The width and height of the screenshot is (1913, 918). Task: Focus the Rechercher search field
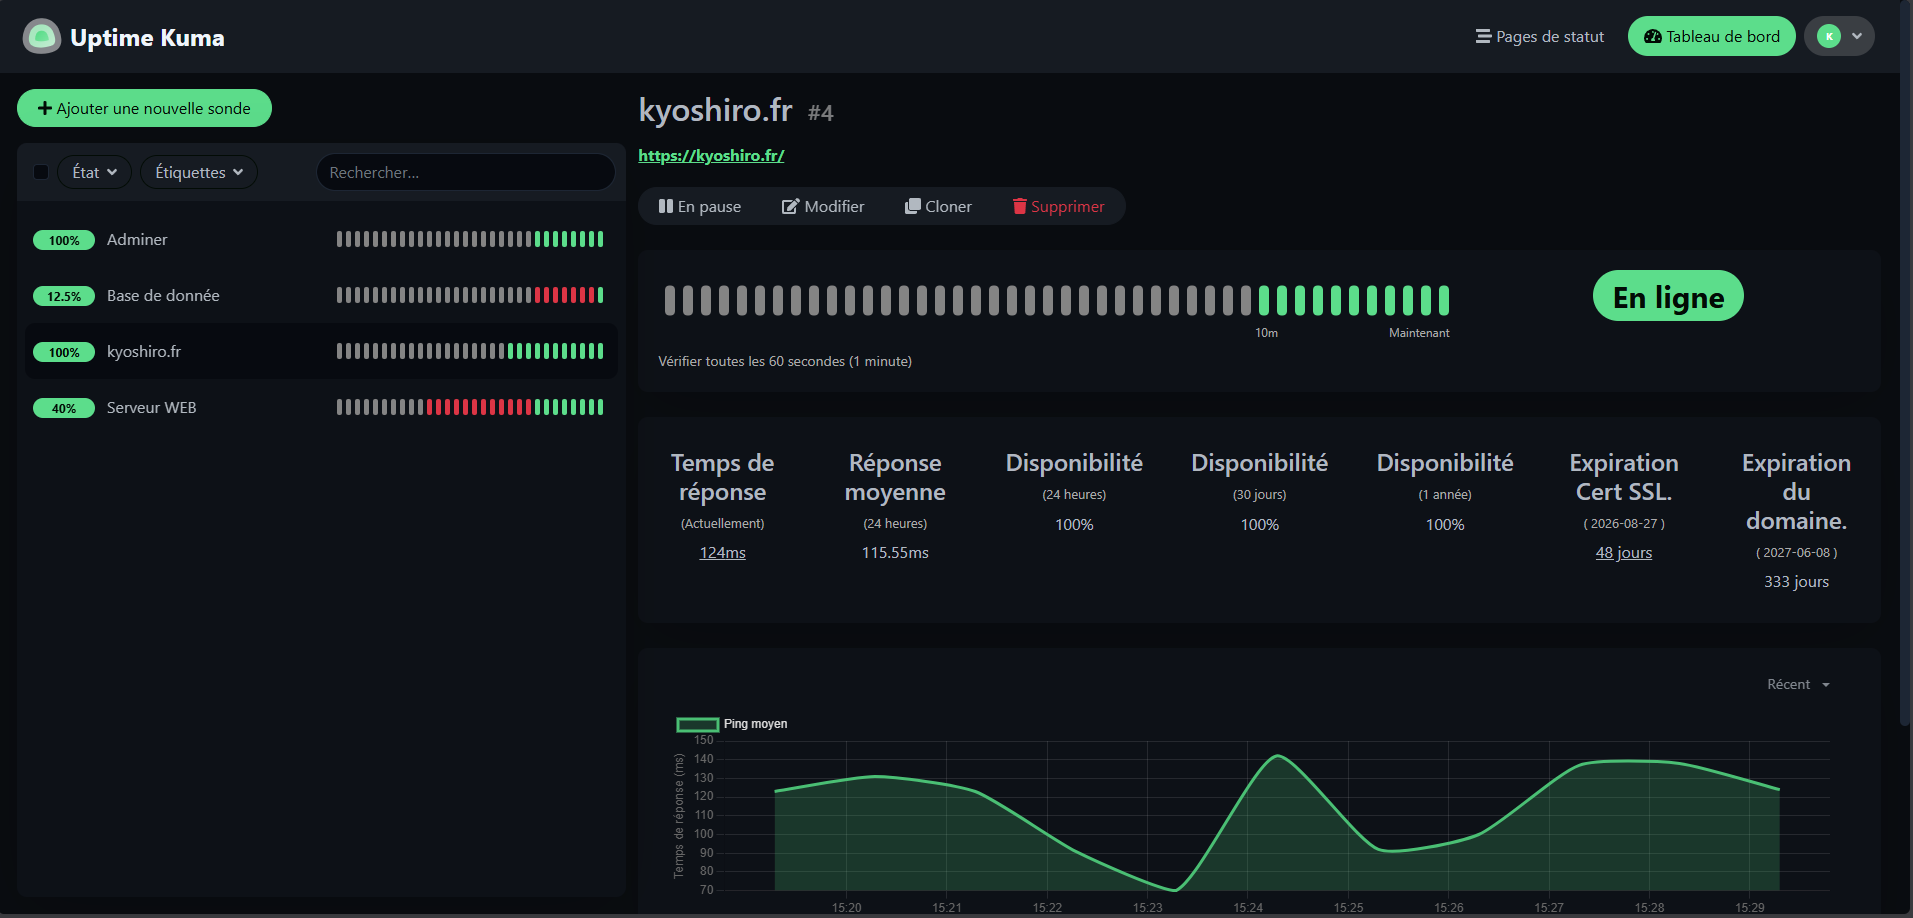[x=466, y=172]
